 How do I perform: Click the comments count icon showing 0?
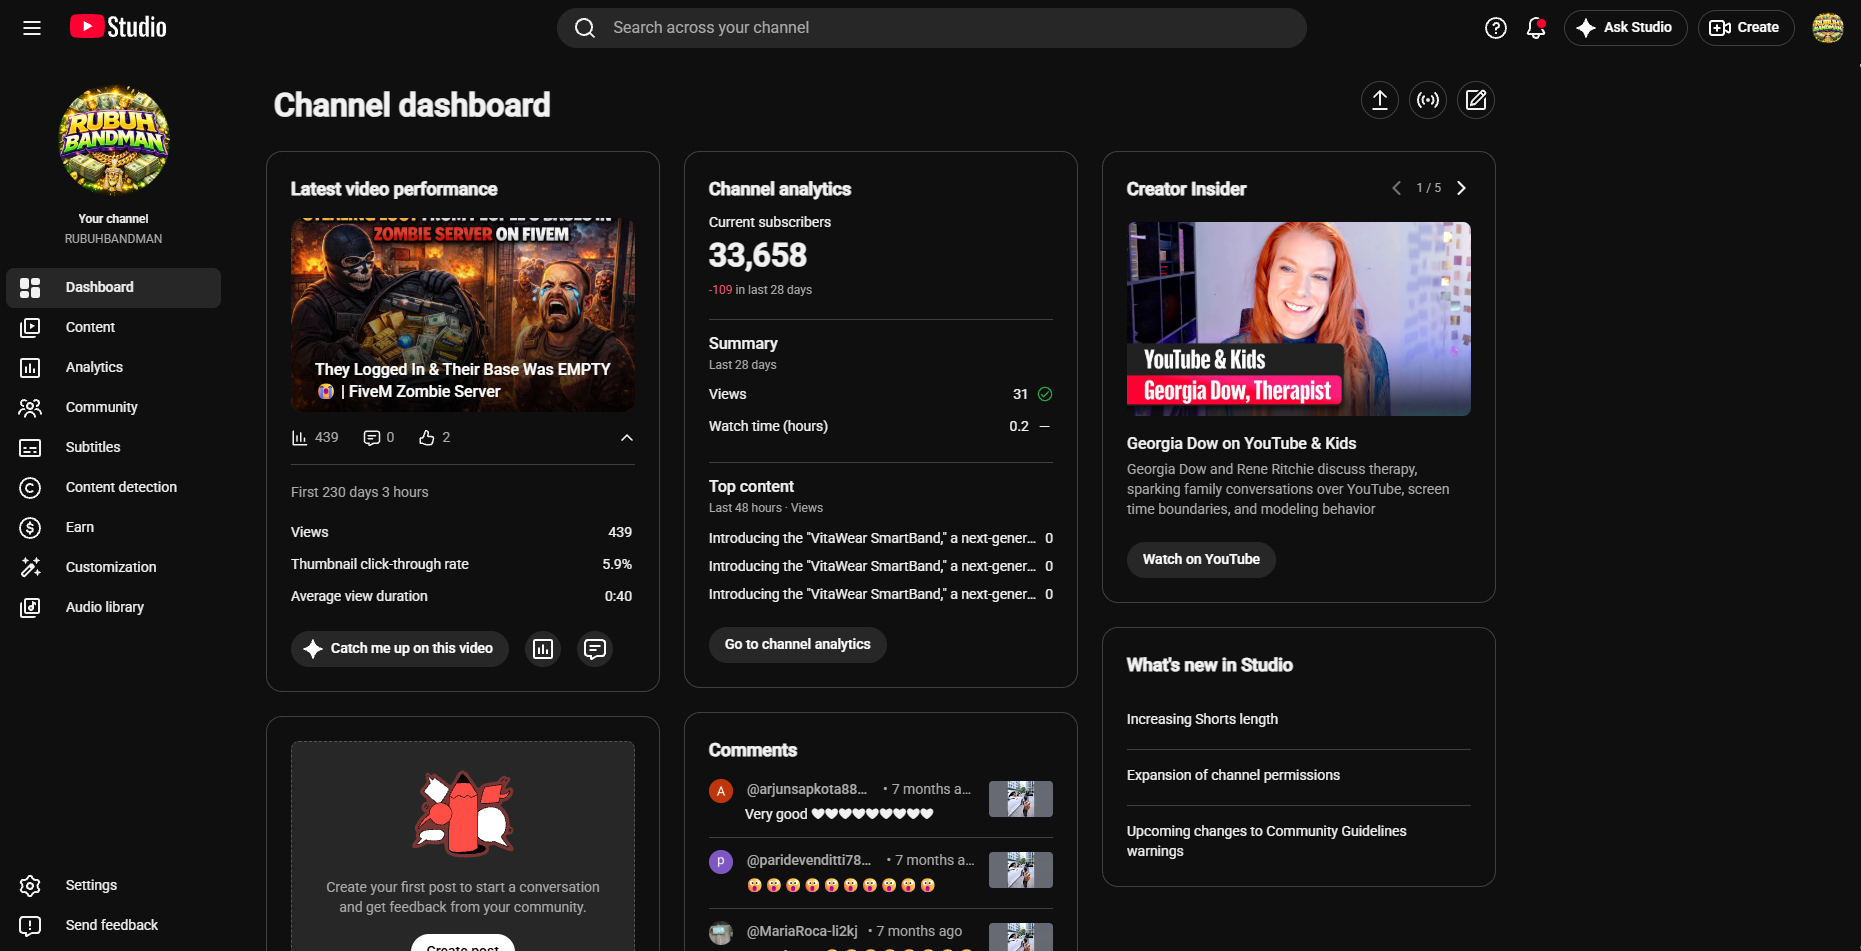click(x=371, y=438)
